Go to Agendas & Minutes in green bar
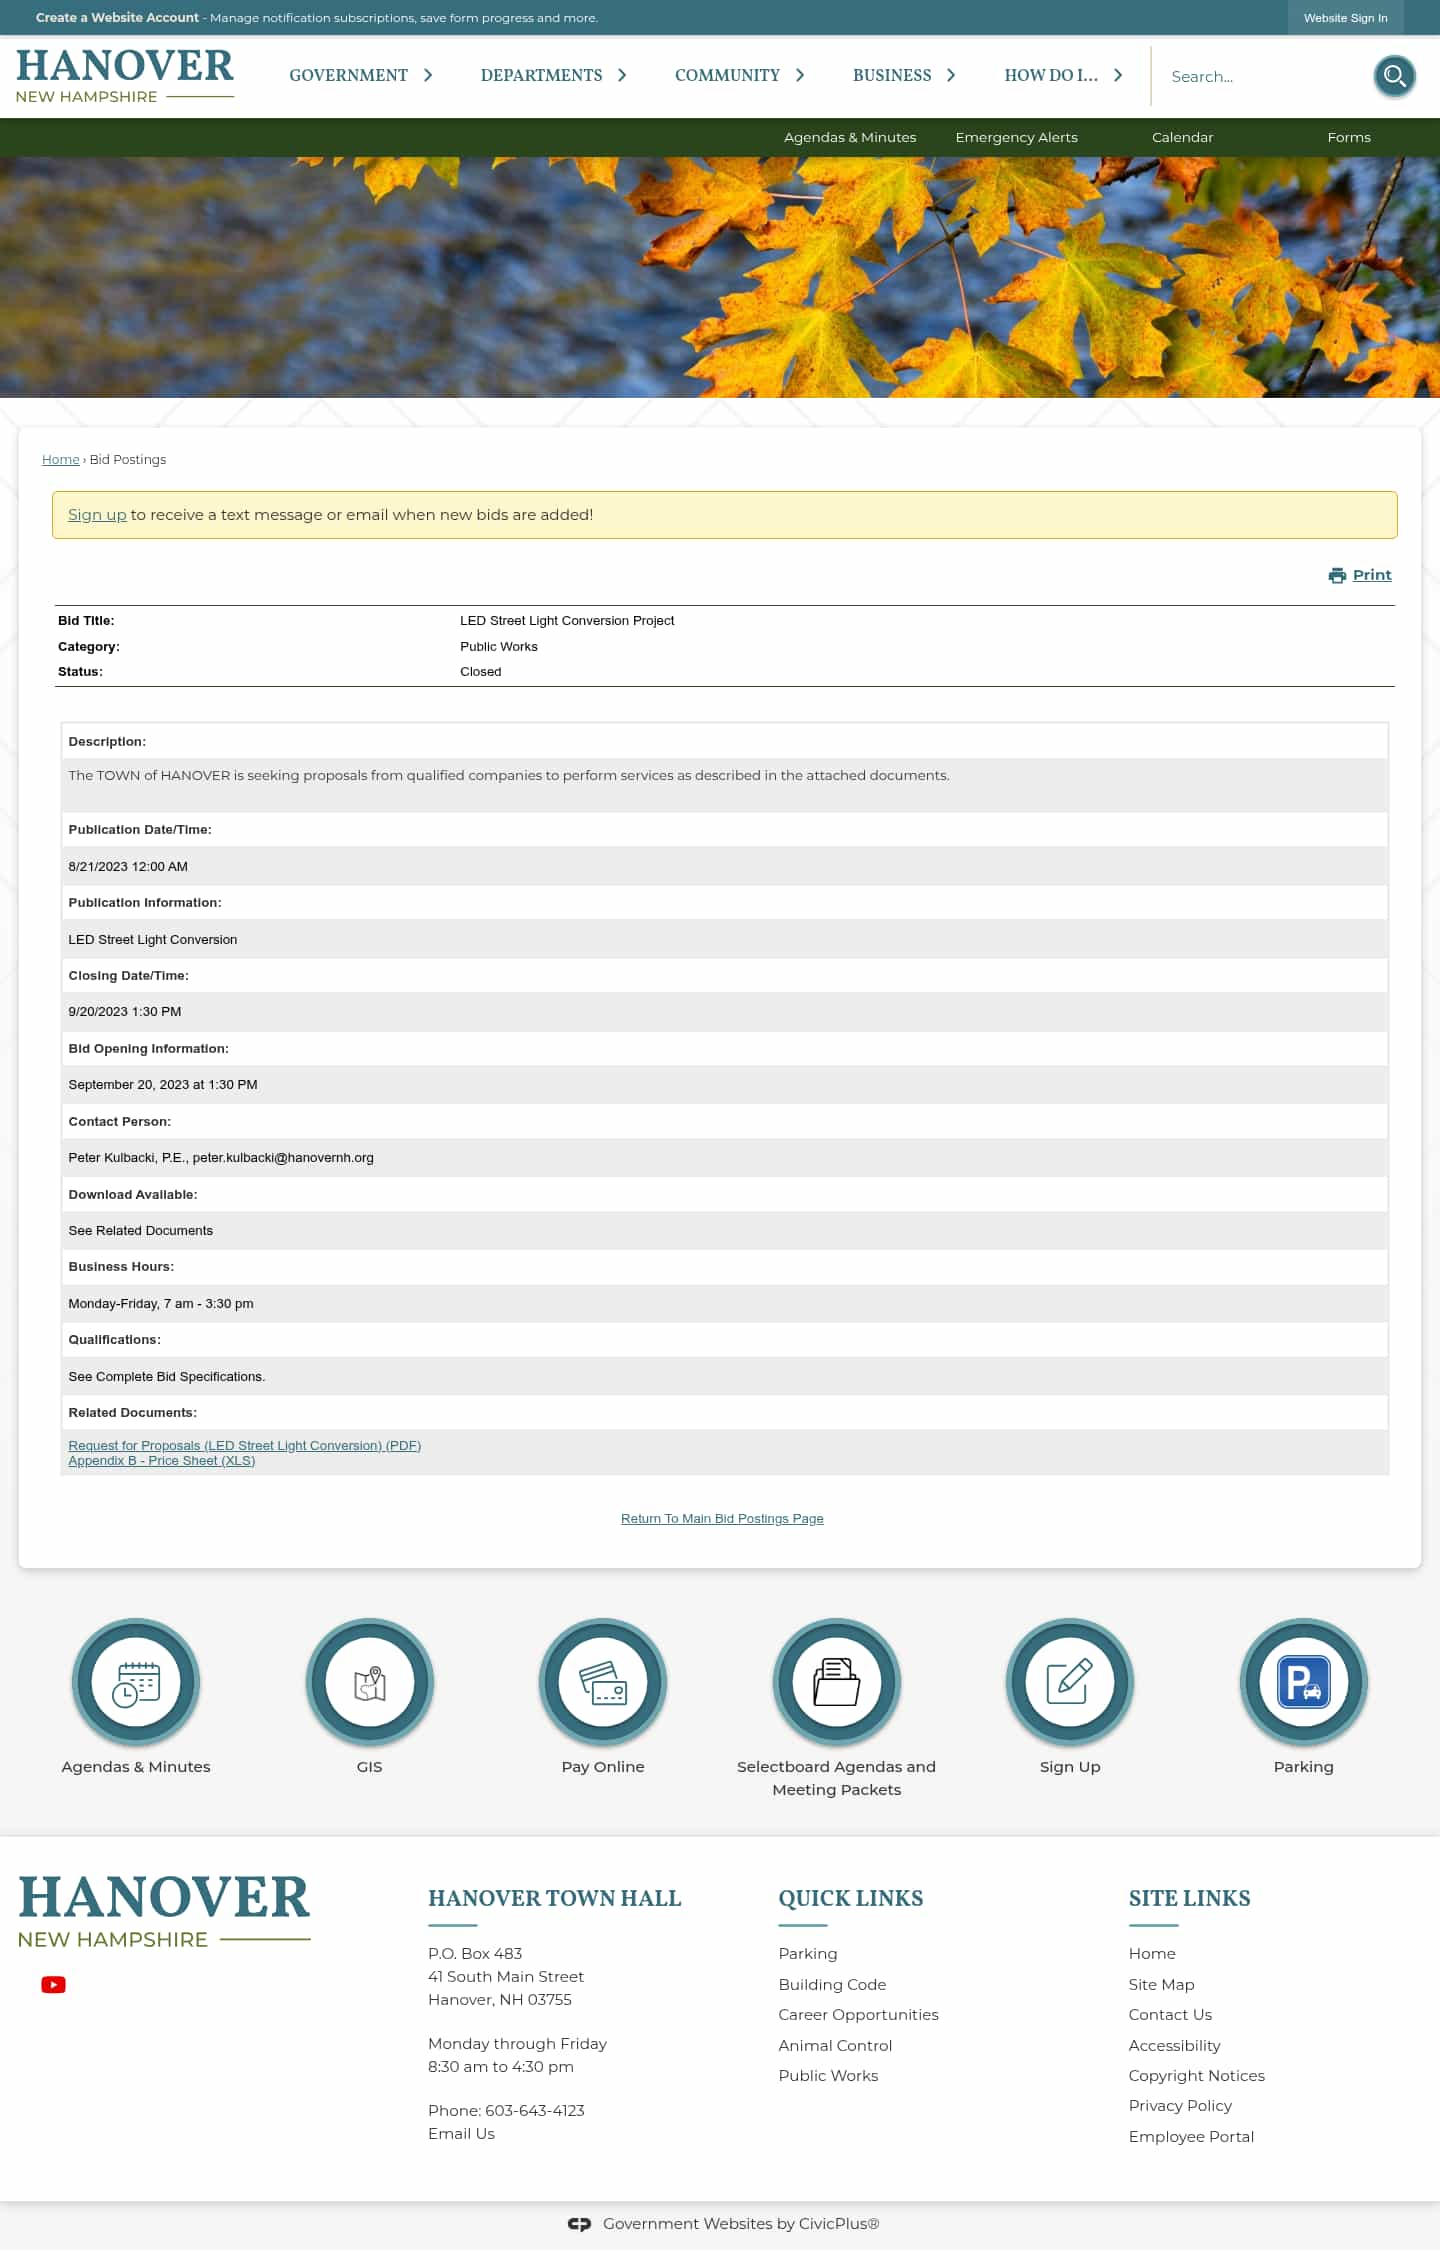 pos(850,137)
